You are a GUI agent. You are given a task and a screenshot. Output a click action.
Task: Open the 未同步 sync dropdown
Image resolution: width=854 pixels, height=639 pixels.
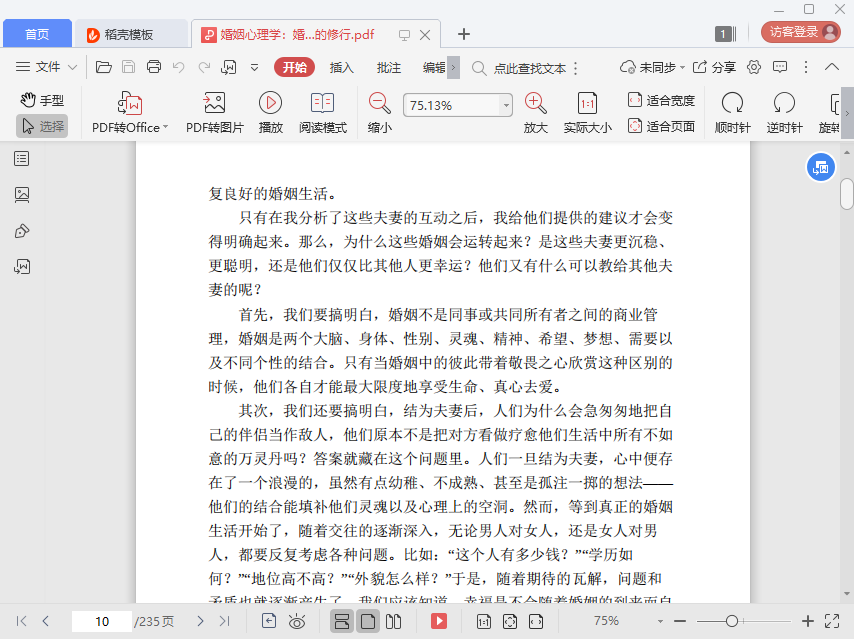tap(652, 68)
